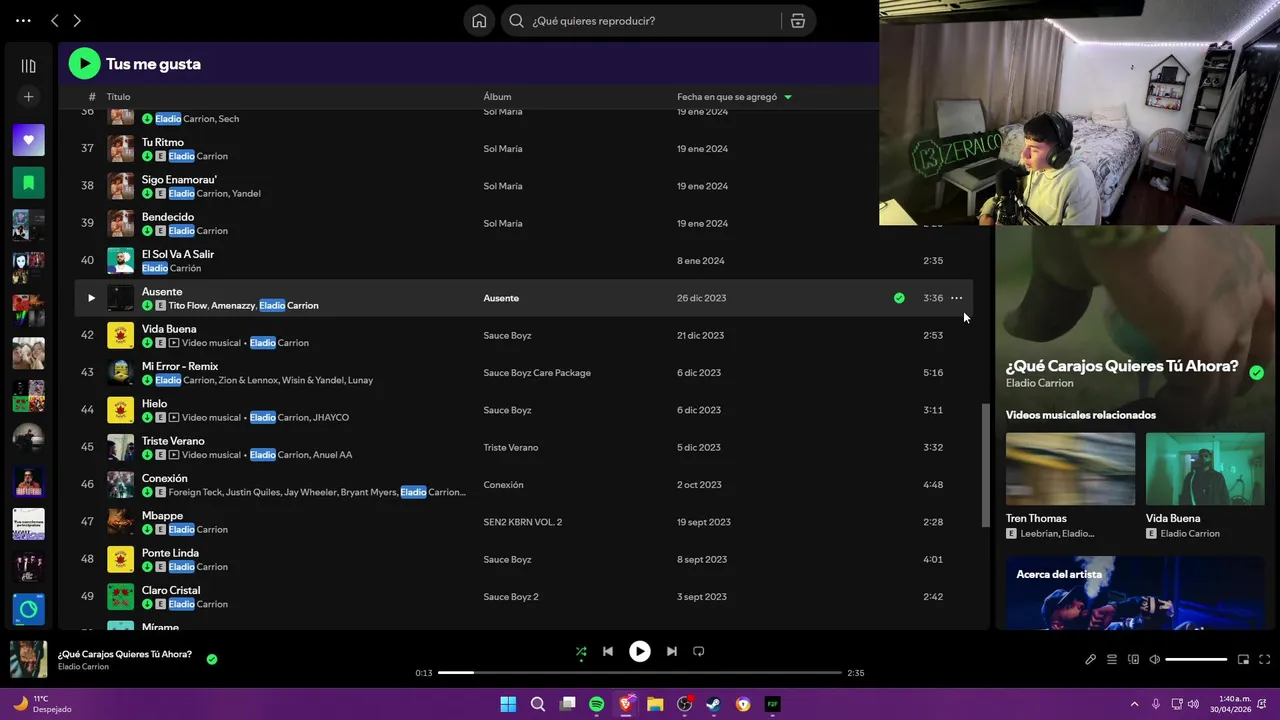Skip to next track
1280x720 pixels.
click(x=672, y=651)
